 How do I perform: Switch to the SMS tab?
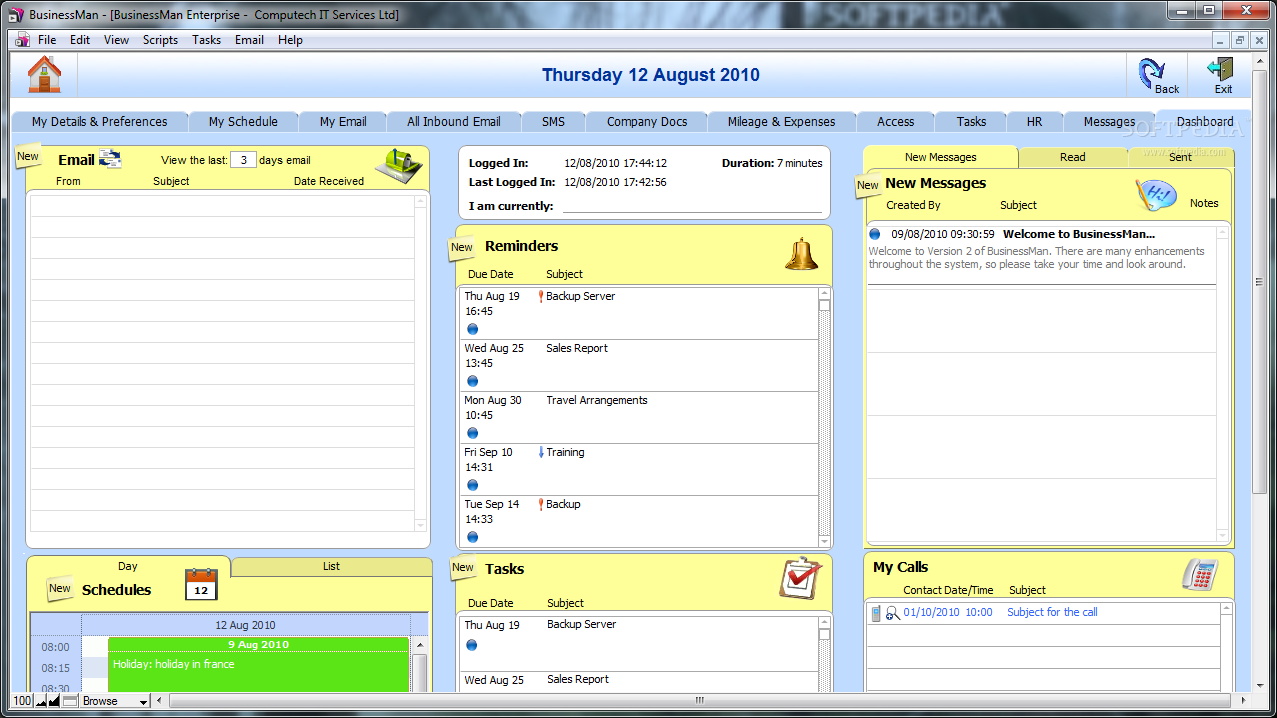click(554, 122)
